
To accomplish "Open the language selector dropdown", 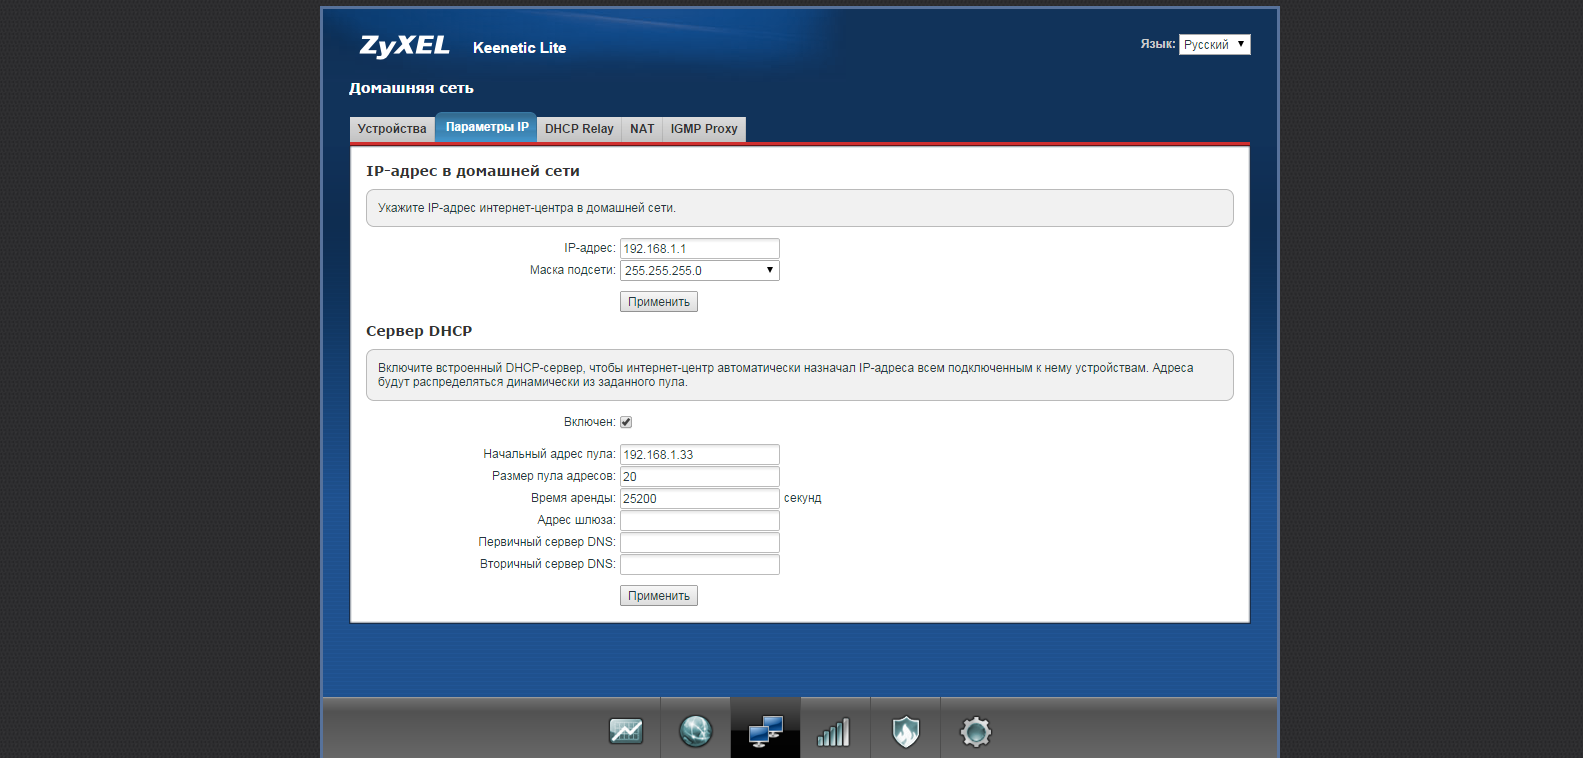I will (1215, 44).
